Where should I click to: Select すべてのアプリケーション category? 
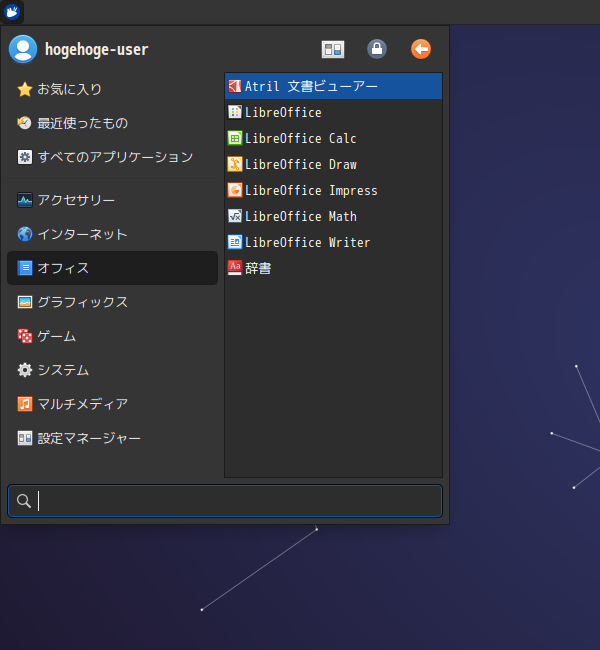click(112, 157)
